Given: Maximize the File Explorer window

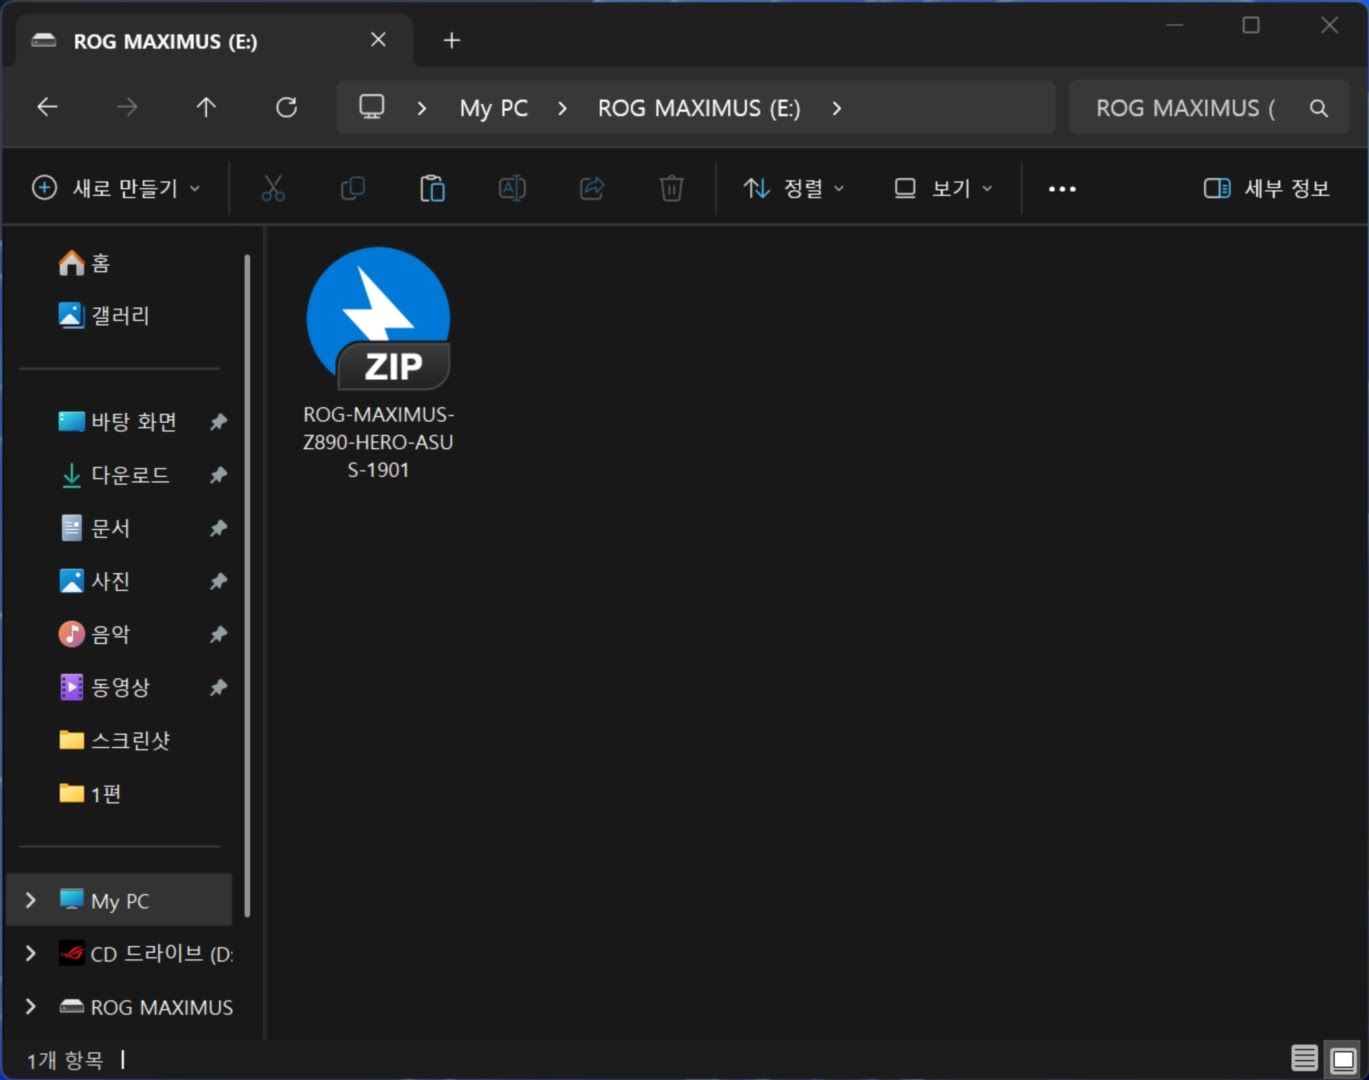Looking at the screenshot, I should pyautogui.click(x=1251, y=25).
